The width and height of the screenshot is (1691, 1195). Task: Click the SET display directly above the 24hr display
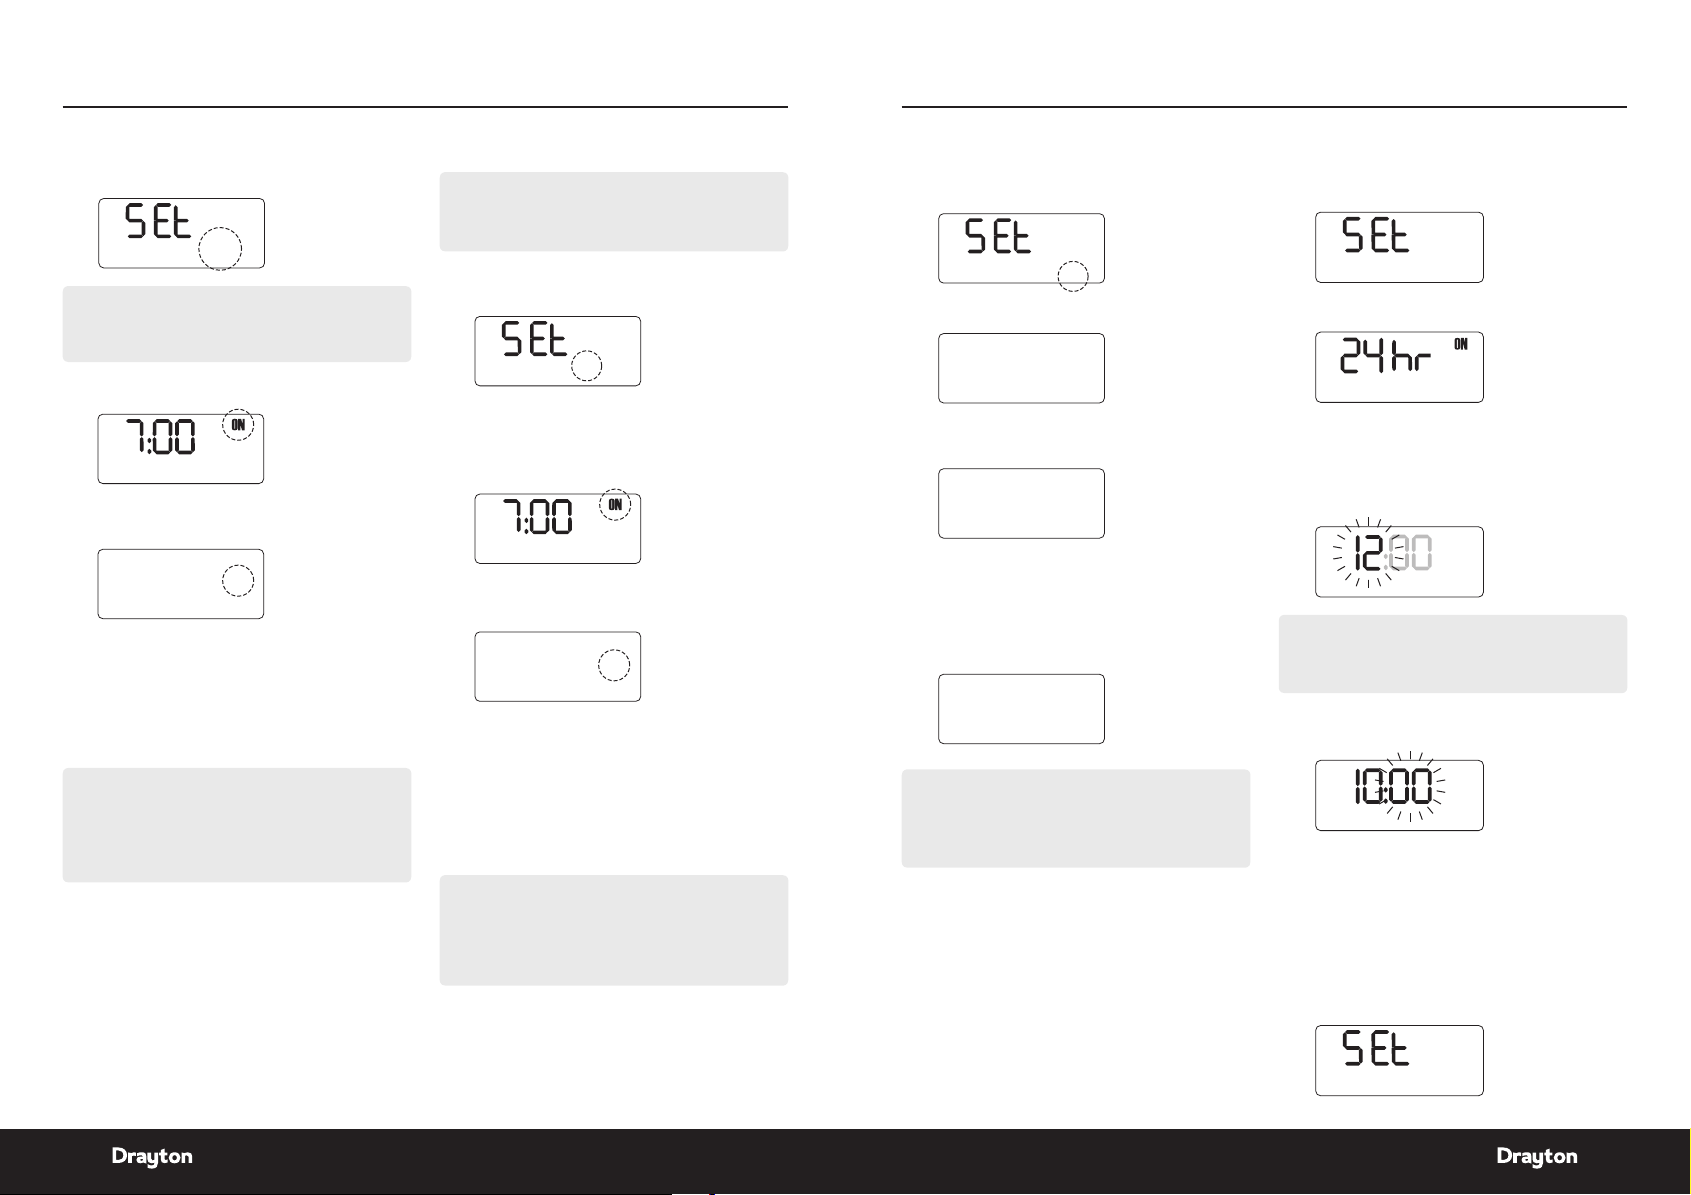point(1399,247)
